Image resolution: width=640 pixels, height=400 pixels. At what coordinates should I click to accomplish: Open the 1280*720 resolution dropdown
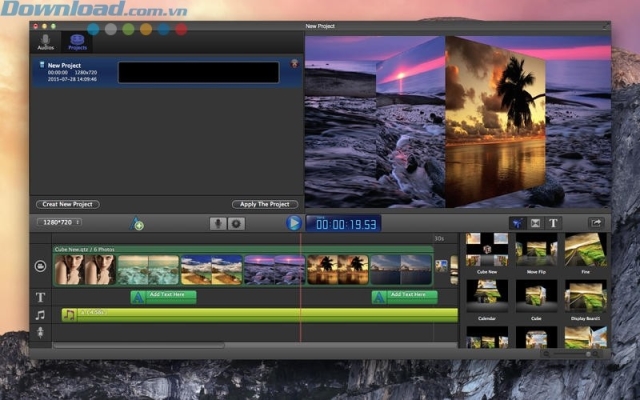pos(60,222)
